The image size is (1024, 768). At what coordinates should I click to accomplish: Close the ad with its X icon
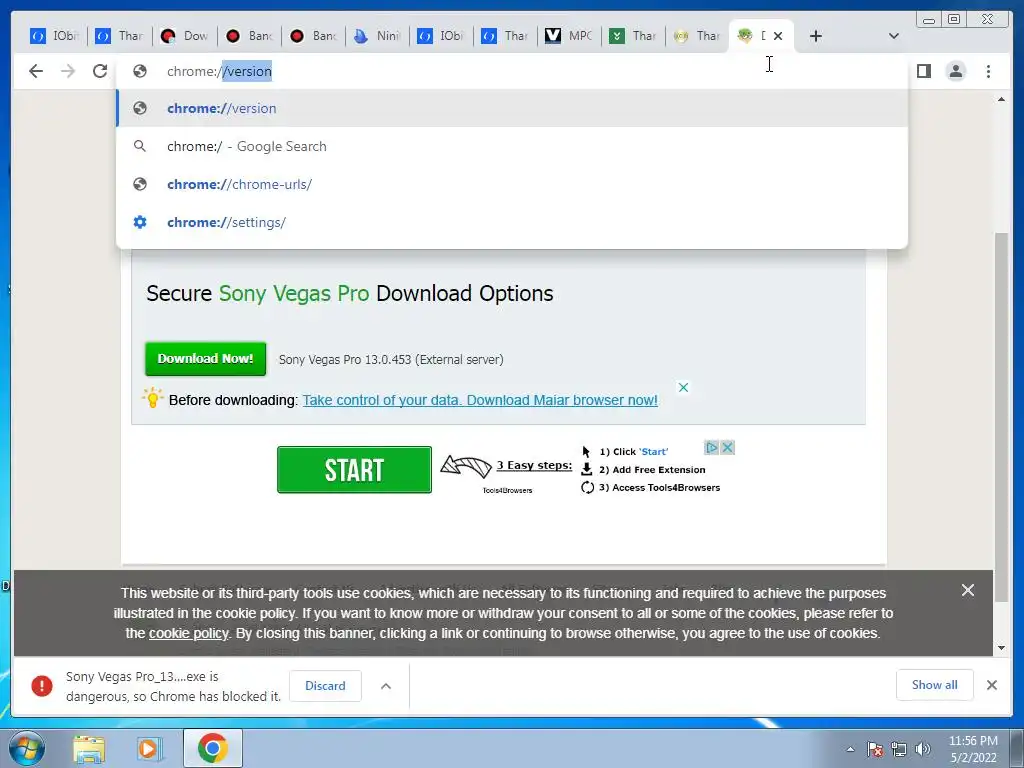click(x=727, y=447)
